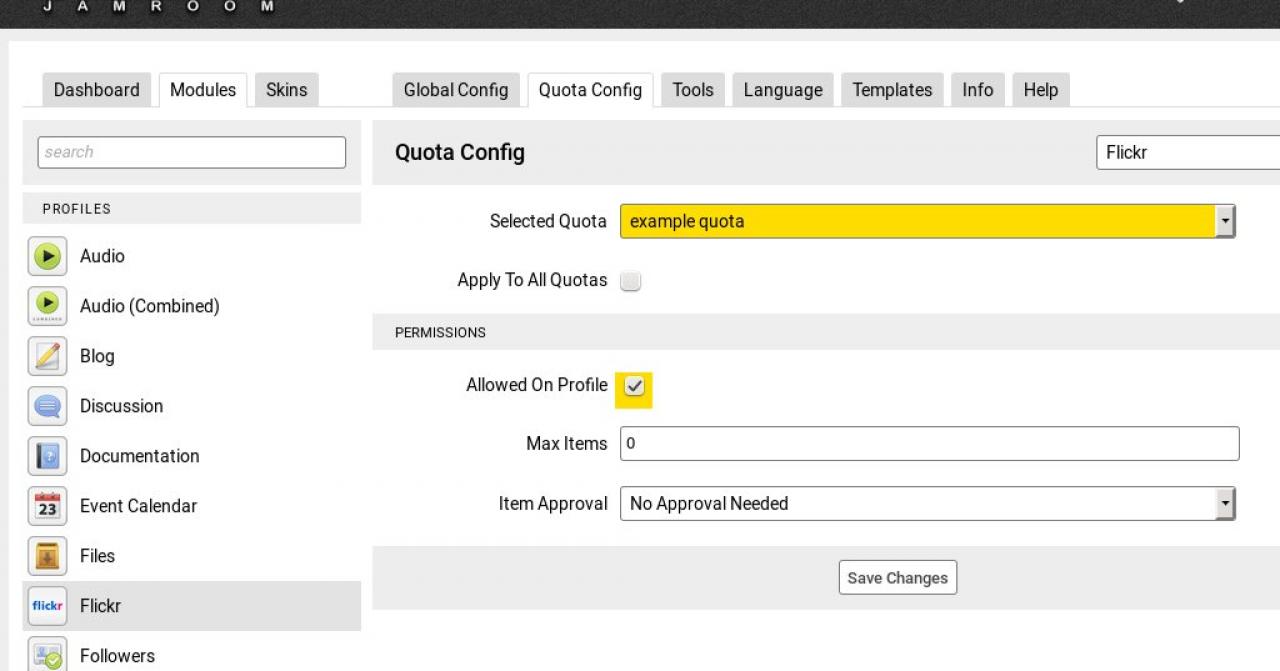Screen dimensions: 1280x671
Task: Click the Audio (Combined) module icon
Action: pyautogui.click(x=47, y=306)
